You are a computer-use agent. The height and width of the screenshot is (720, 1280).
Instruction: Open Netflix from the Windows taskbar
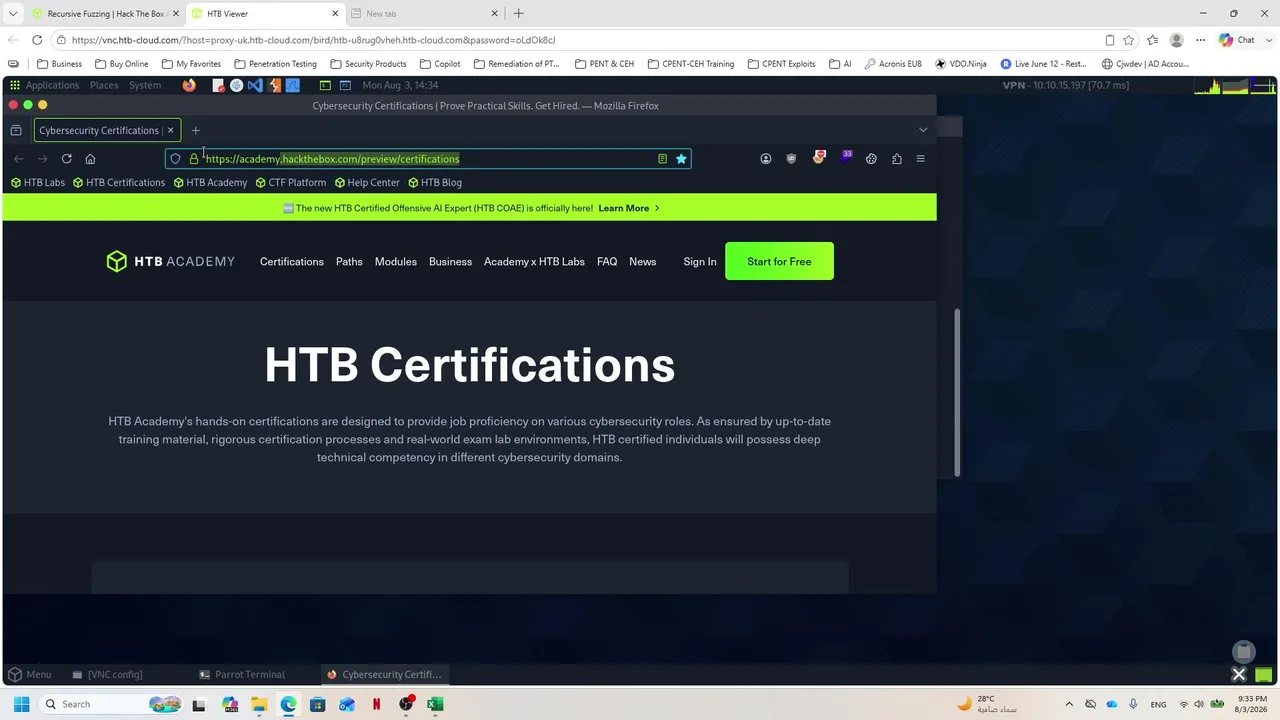(376, 704)
